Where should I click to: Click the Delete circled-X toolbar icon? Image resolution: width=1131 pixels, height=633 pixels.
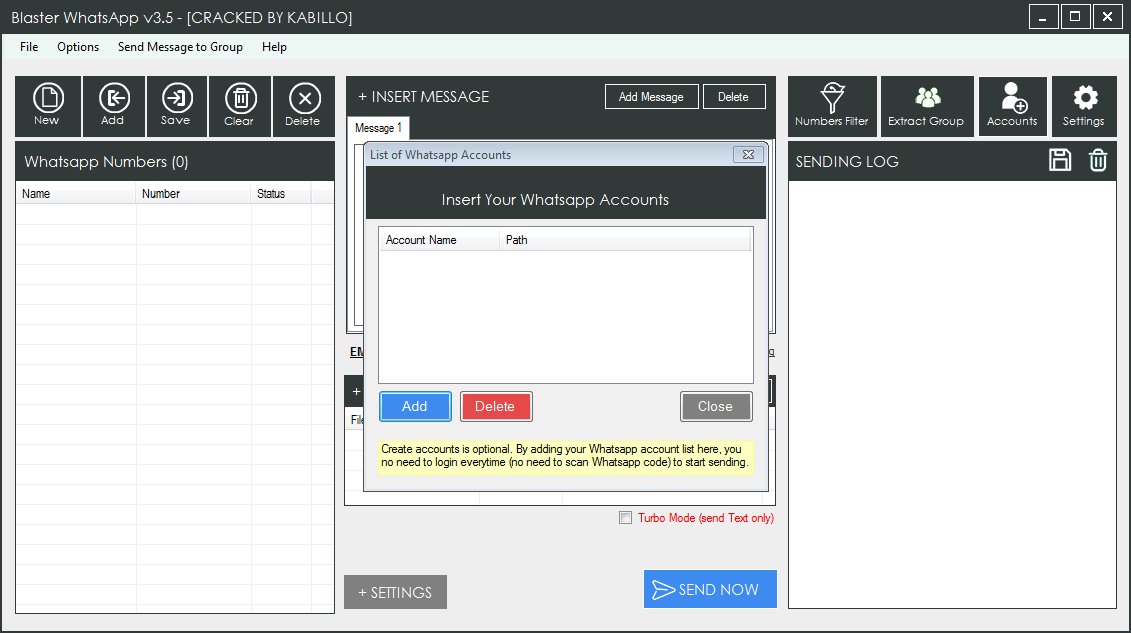pos(304,106)
